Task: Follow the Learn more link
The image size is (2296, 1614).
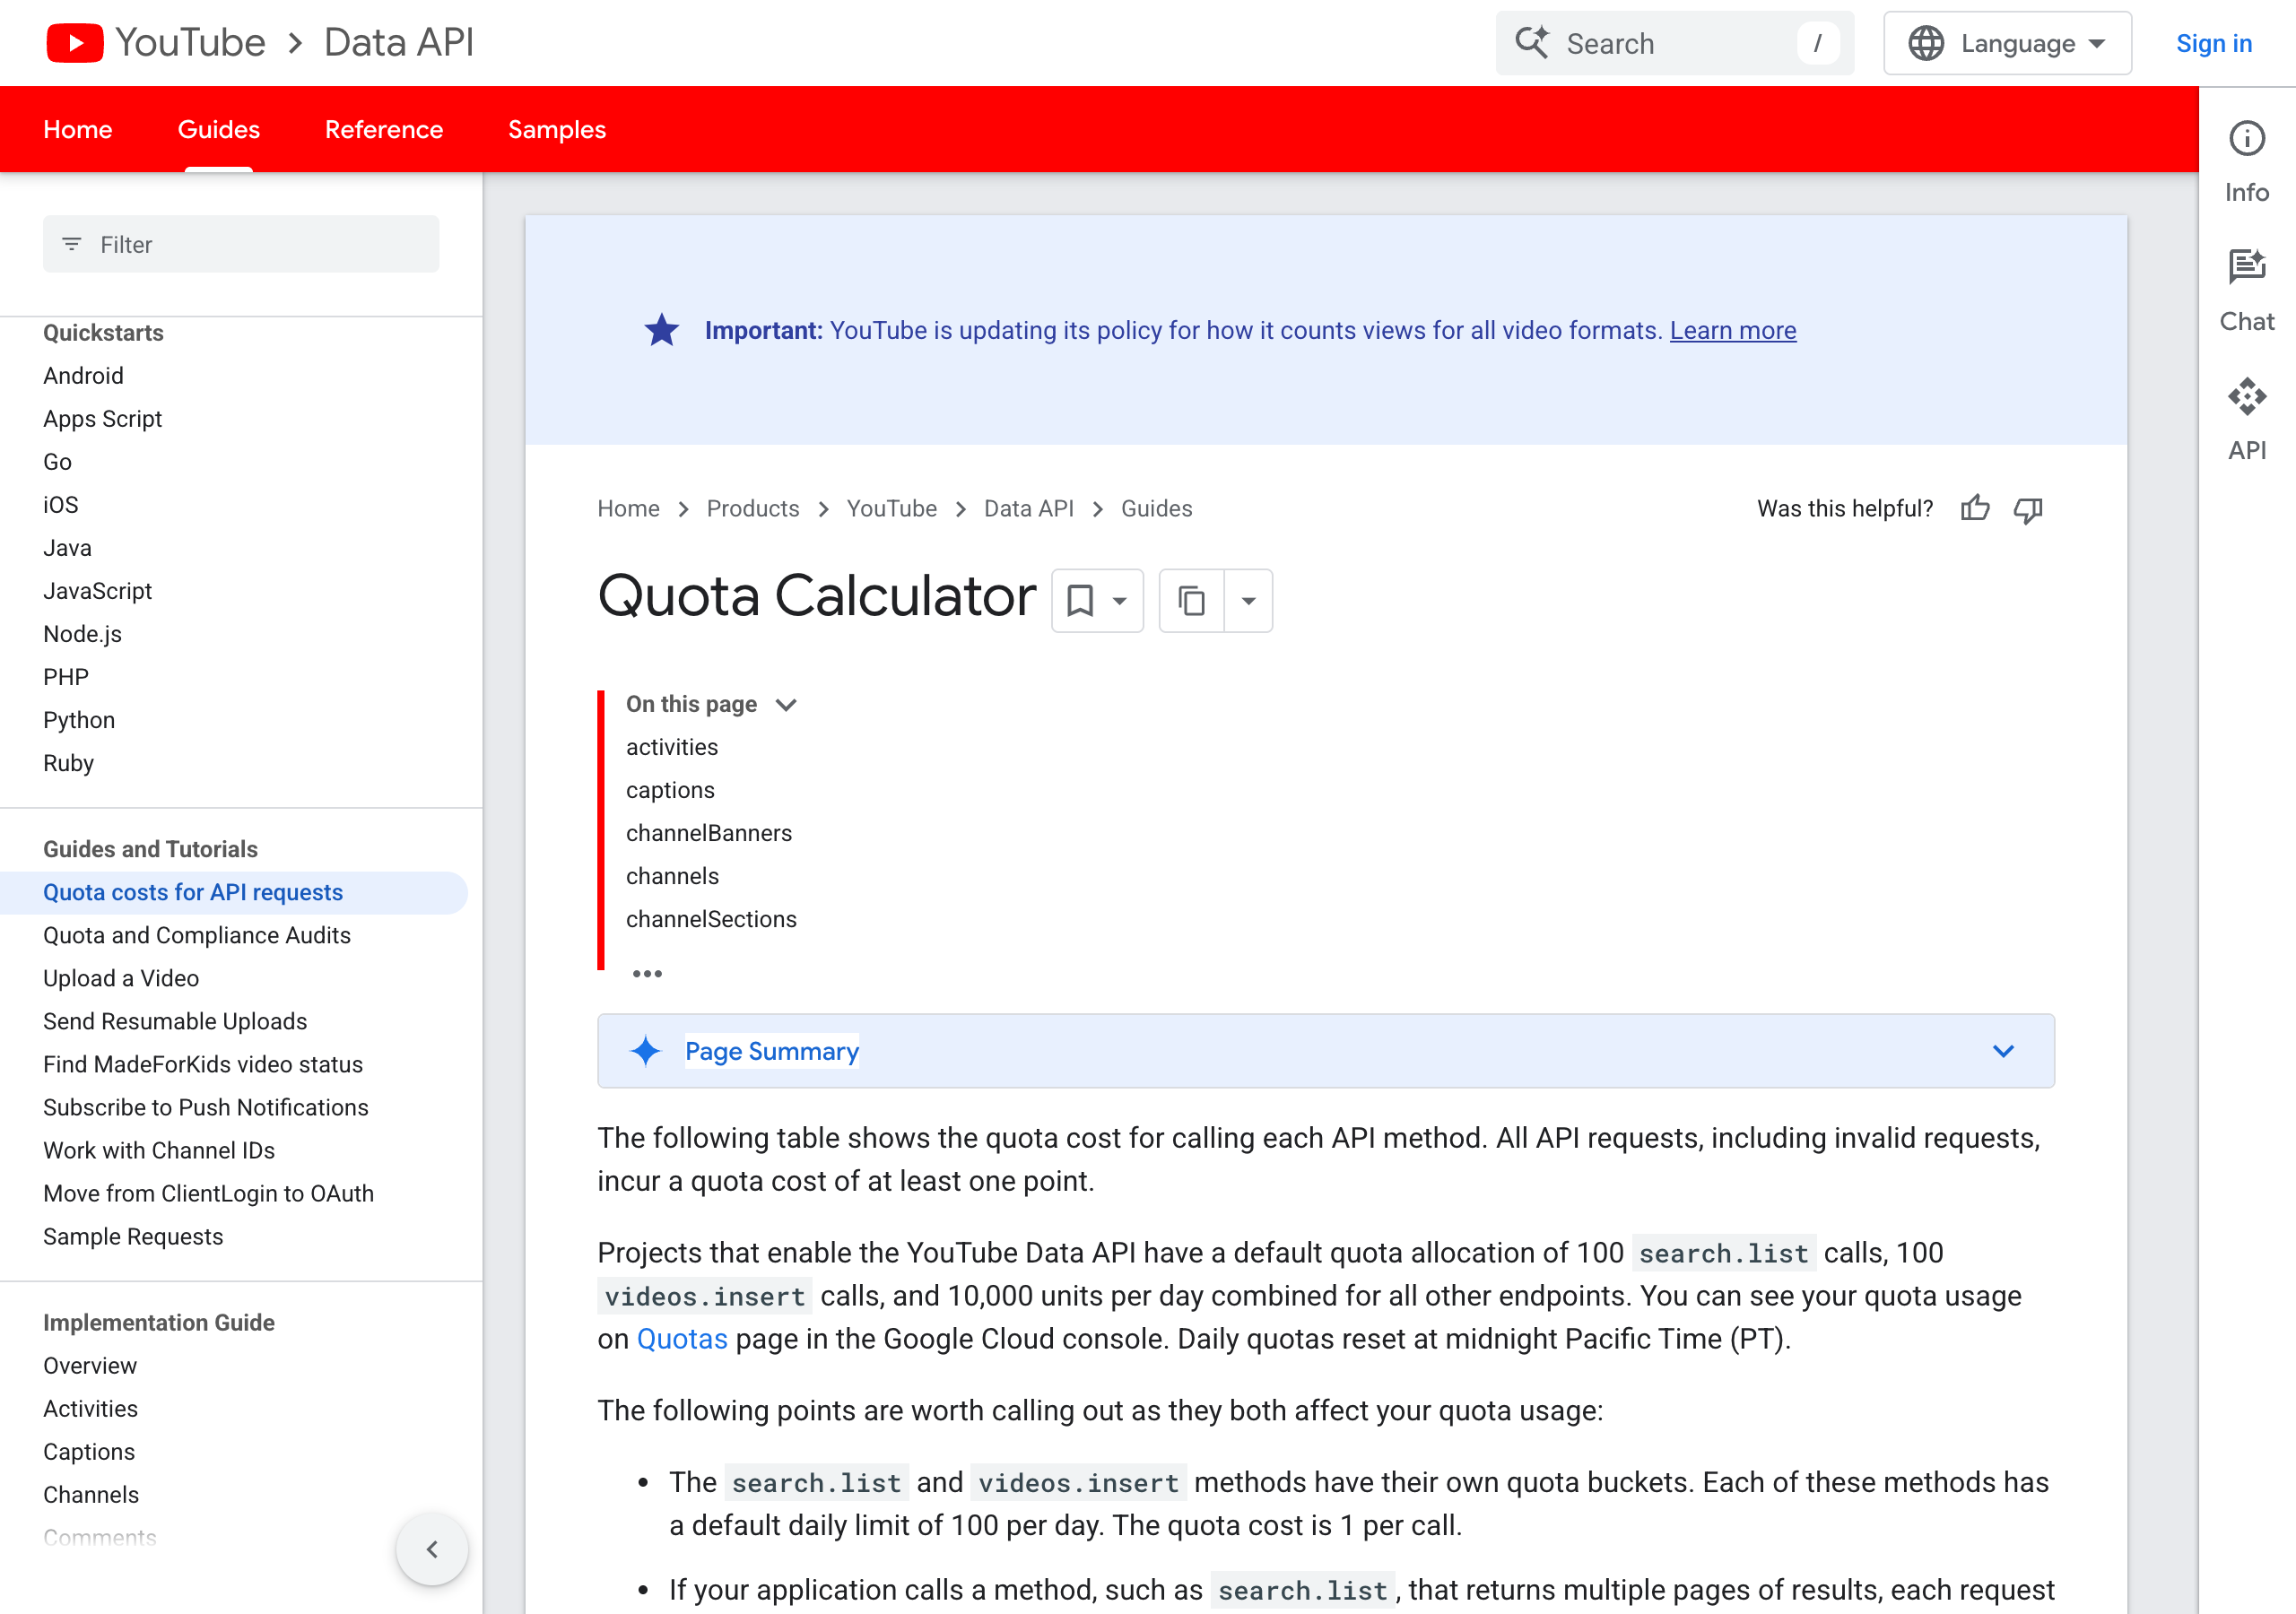Action: (1732, 330)
